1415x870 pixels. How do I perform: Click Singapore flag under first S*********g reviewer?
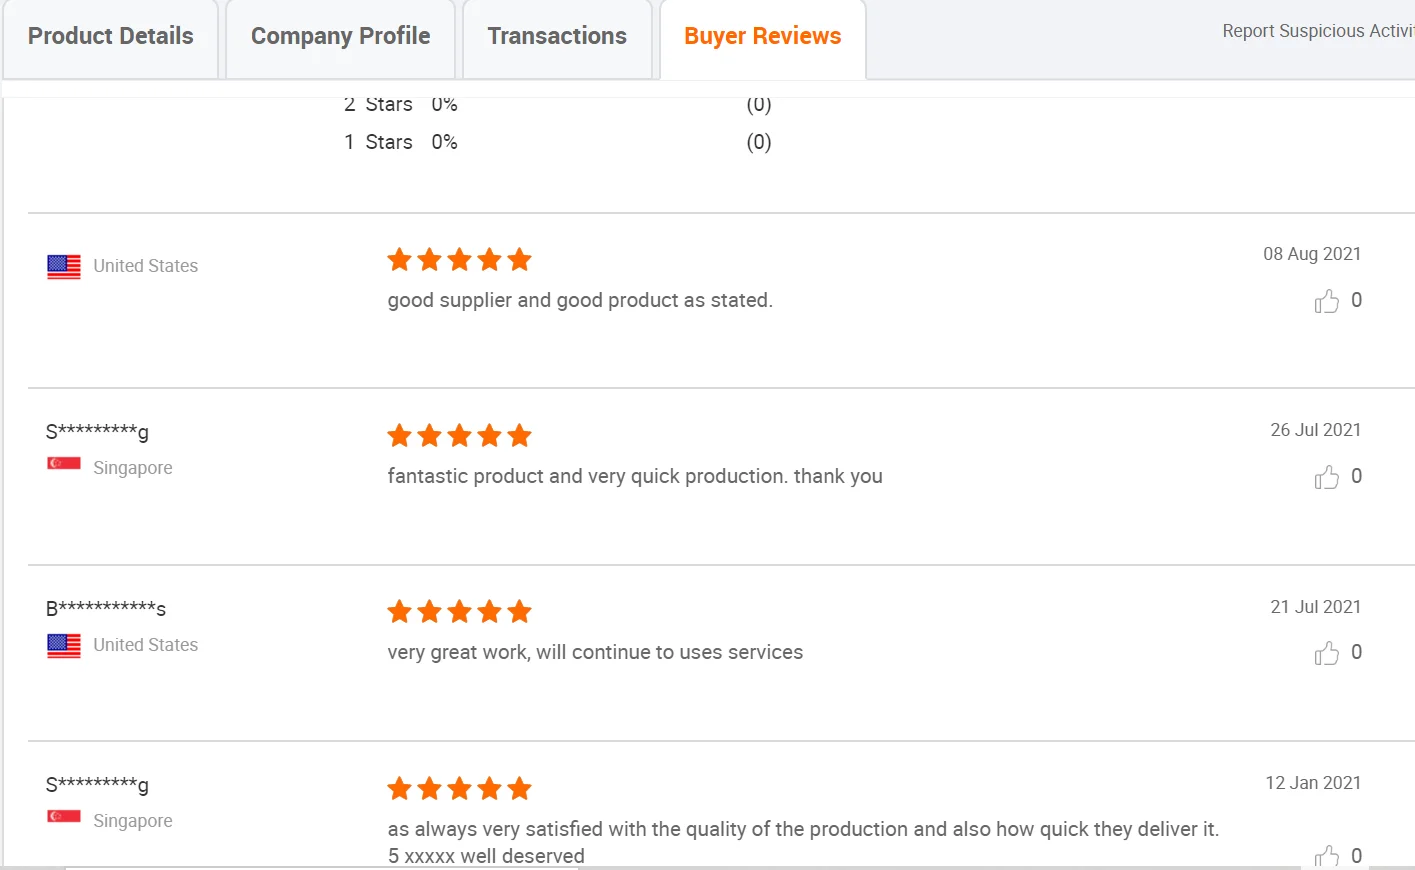point(64,464)
